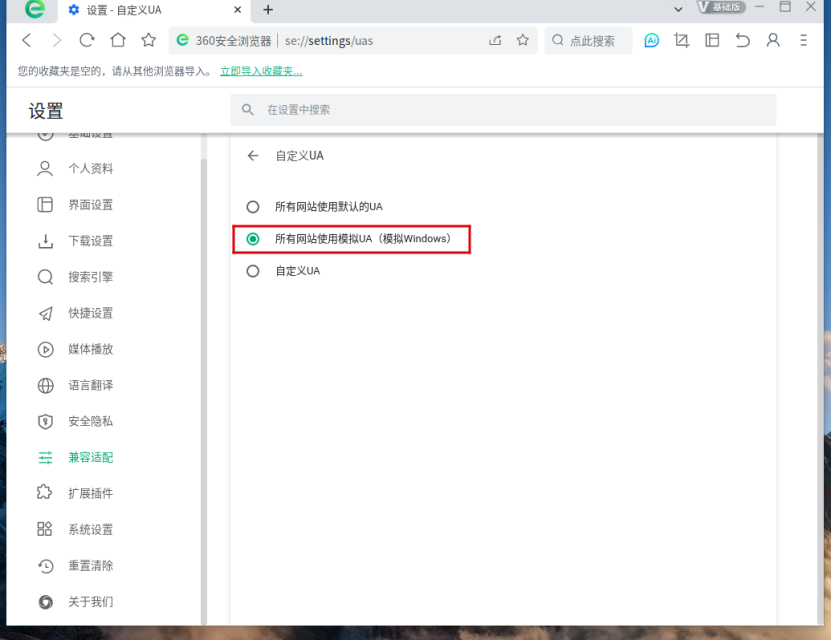Open 扩展插件 settings section
831x640 pixels.
[x=90, y=493]
